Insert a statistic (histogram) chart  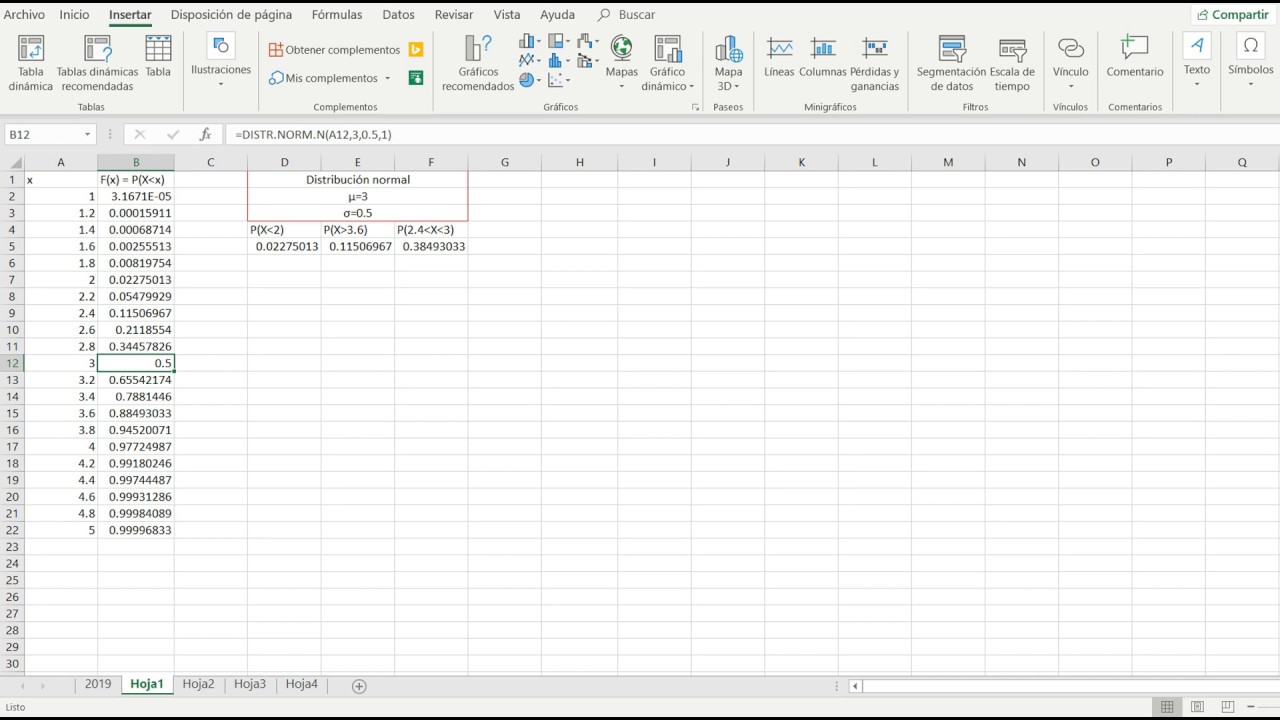[x=559, y=61]
